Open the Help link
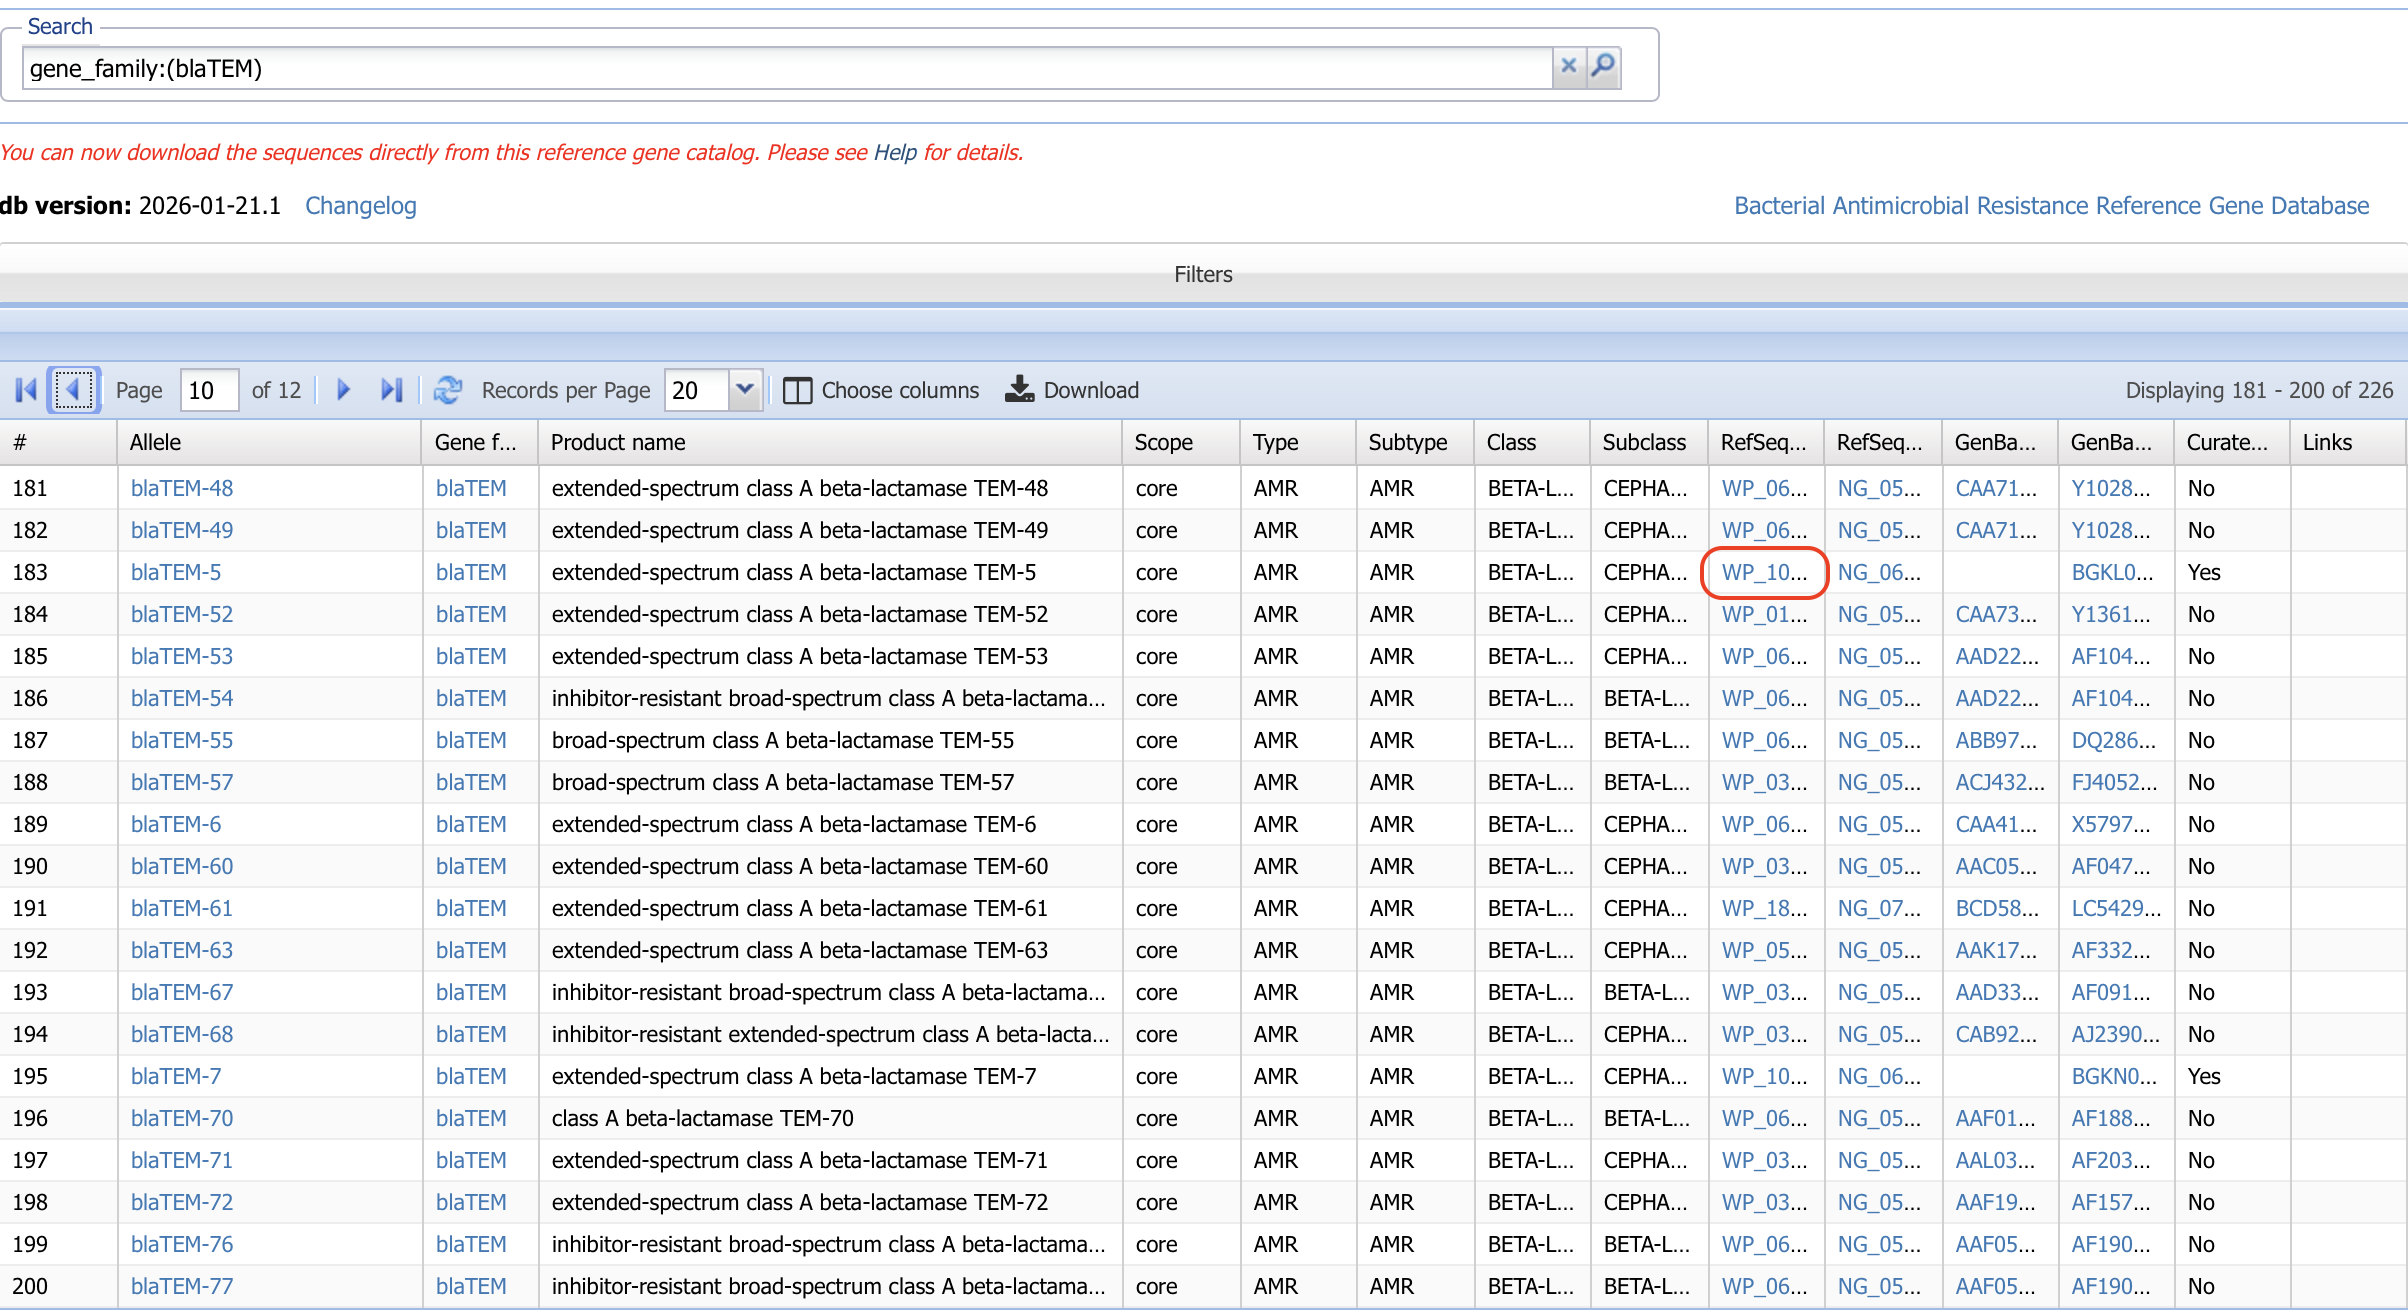Viewport: 2408px width, 1314px height. (895, 152)
